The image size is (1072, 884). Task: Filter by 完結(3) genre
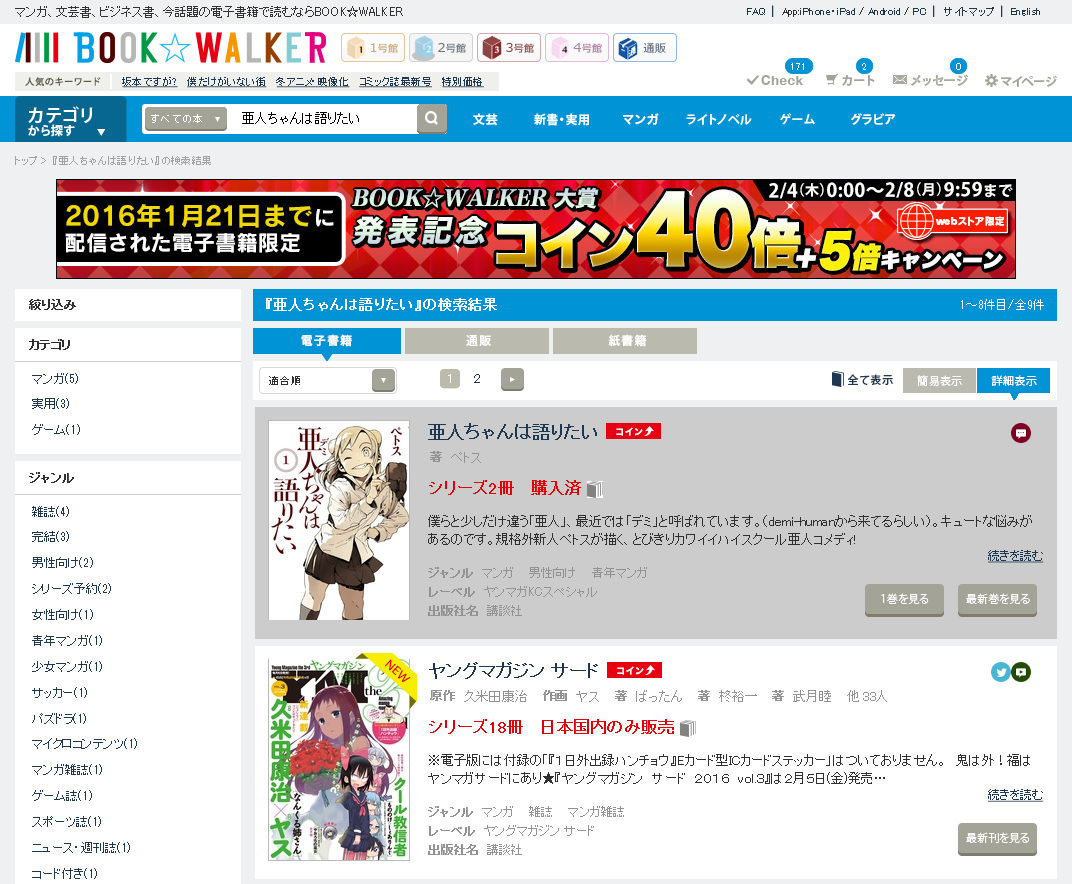pos(51,537)
